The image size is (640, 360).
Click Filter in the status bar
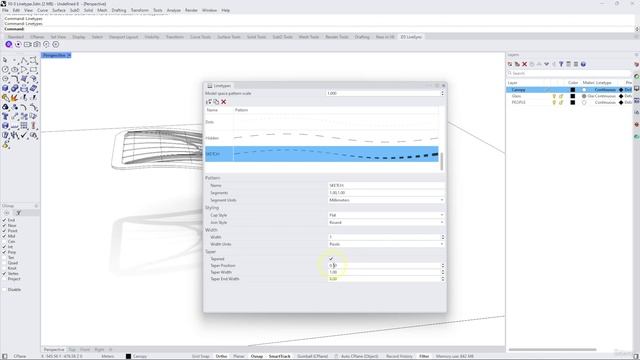(424, 356)
